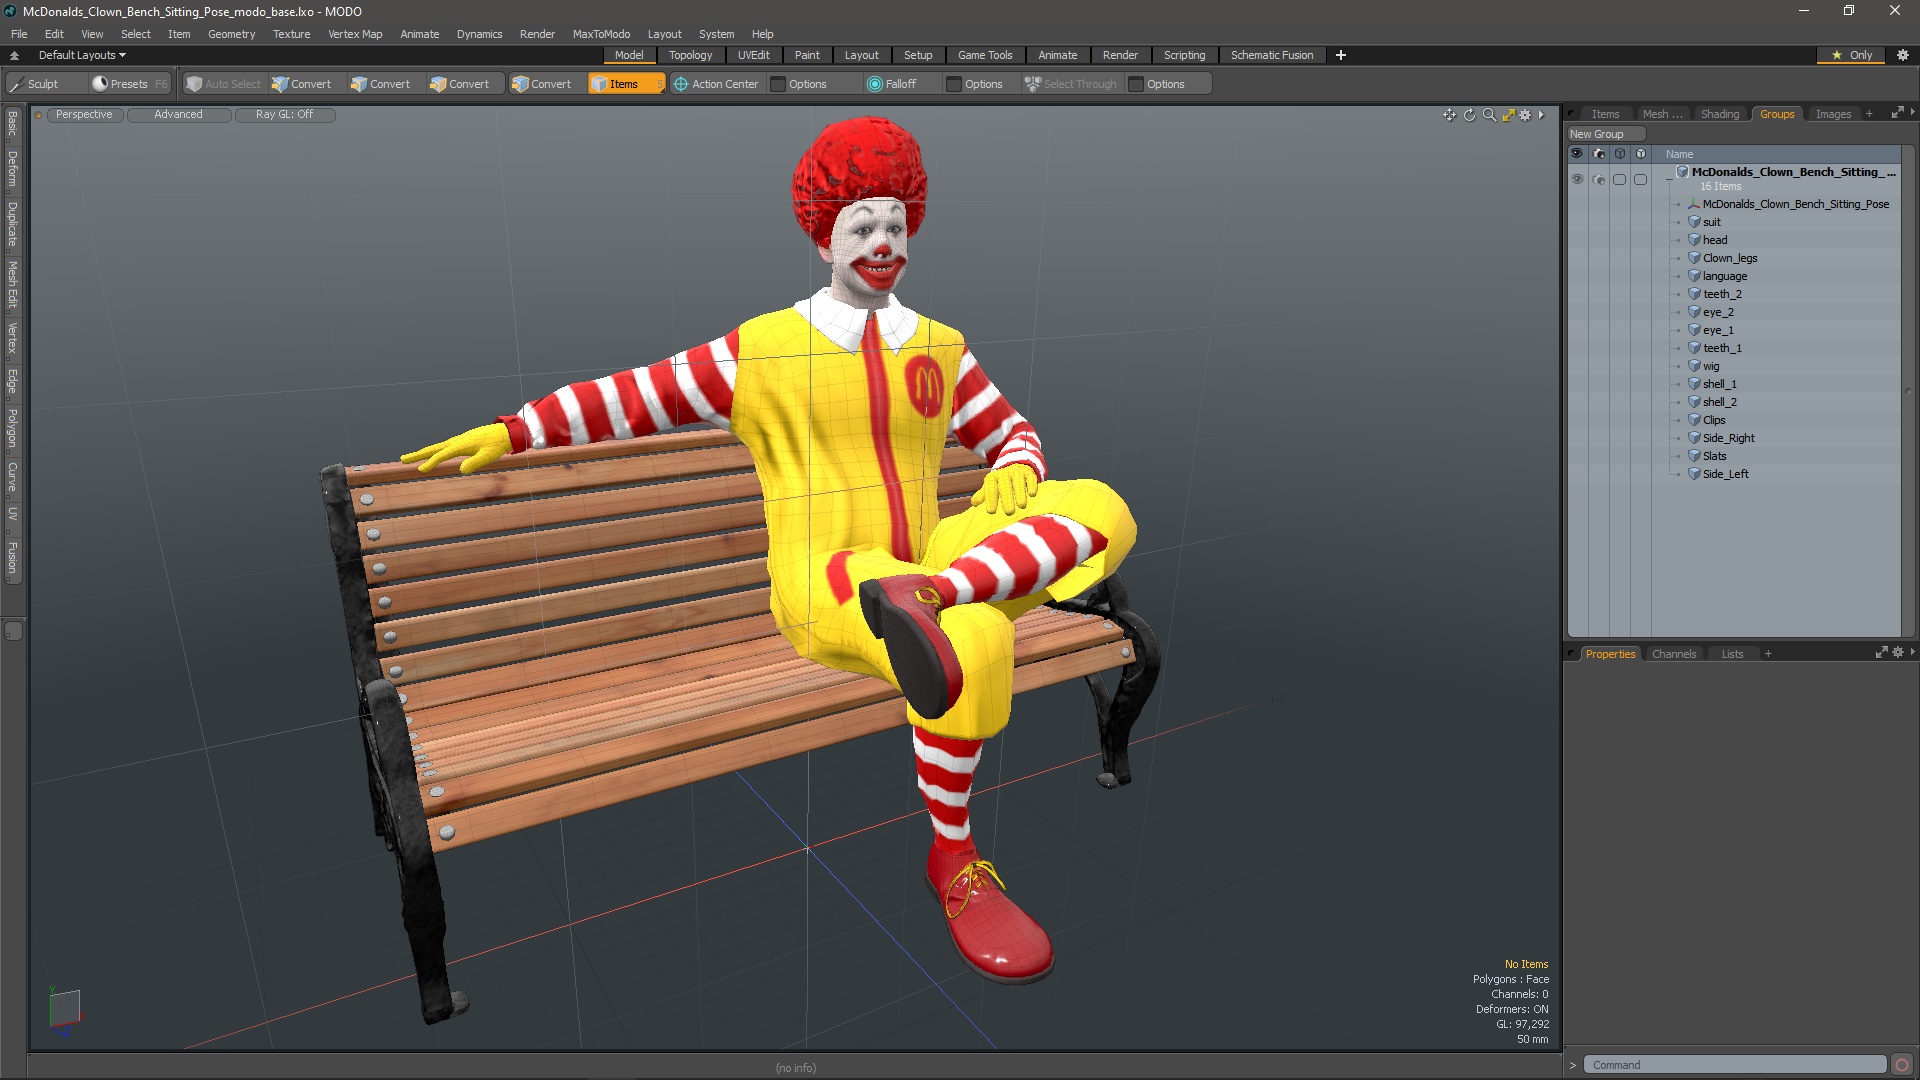Open the Action Center menu
Screen dimensions: 1920x1080
[716, 84]
